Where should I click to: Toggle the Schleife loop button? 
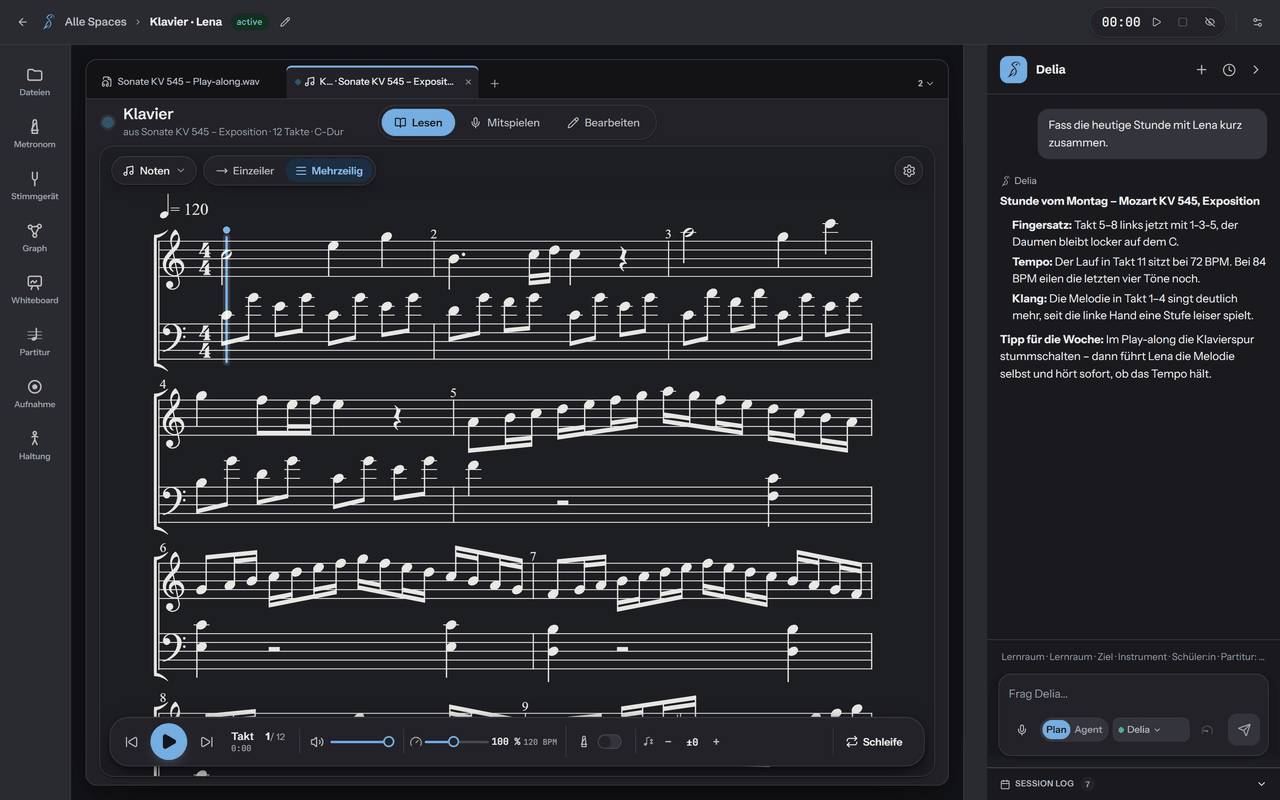click(x=874, y=742)
